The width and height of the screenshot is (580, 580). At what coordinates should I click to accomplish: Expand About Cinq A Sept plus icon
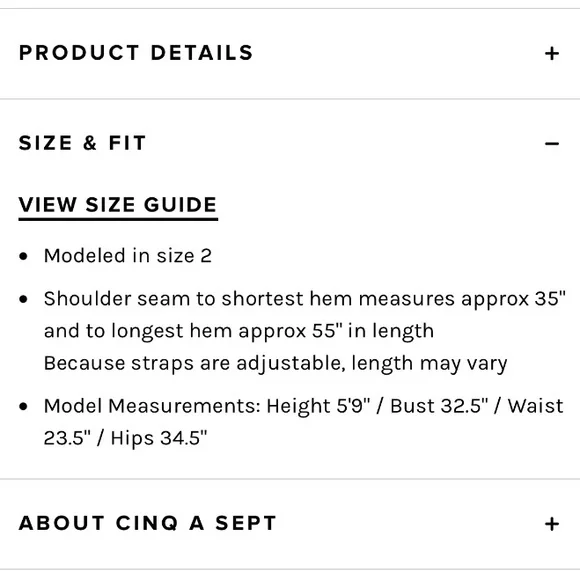click(x=552, y=524)
